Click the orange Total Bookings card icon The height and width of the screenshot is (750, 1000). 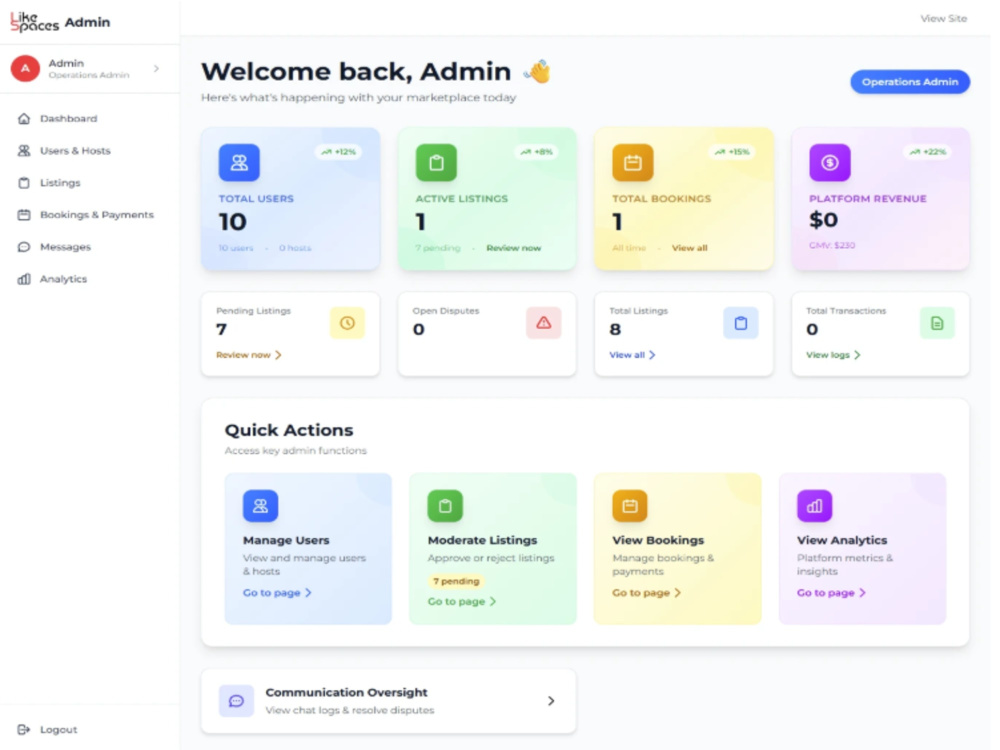click(x=633, y=163)
